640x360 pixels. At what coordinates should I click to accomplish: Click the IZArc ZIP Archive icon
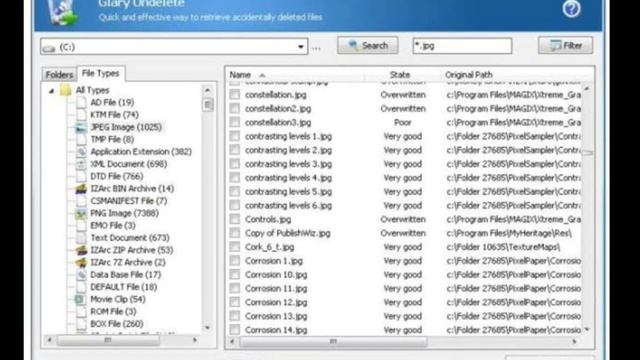pyautogui.click(x=81, y=250)
